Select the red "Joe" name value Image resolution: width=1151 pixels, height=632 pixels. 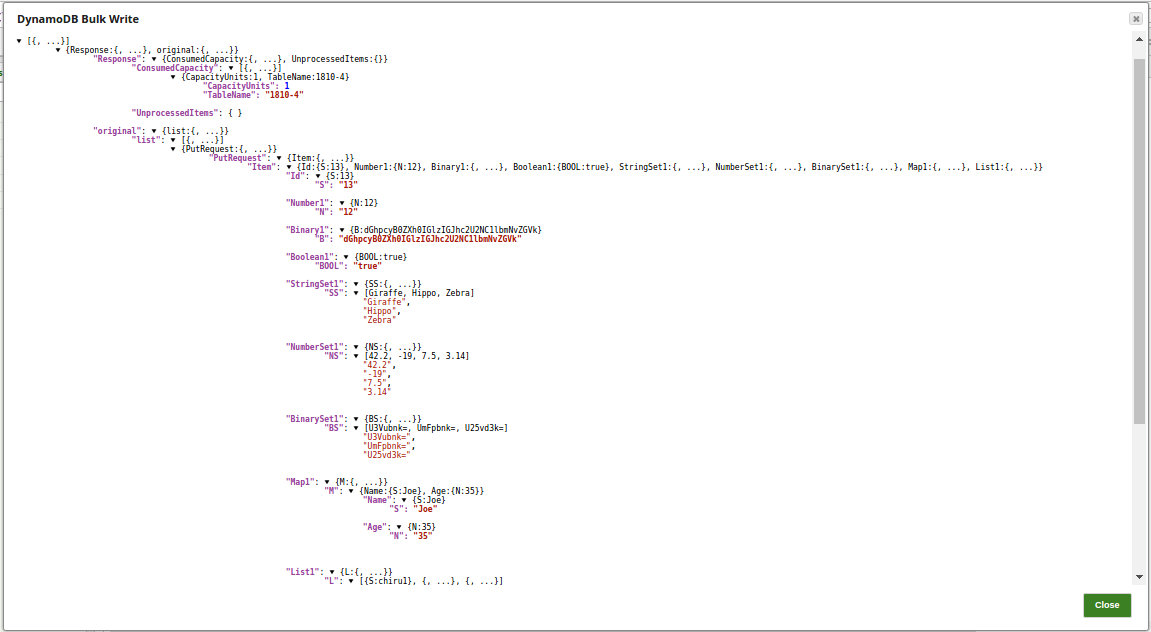pyautogui.click(x=425, y=509)
